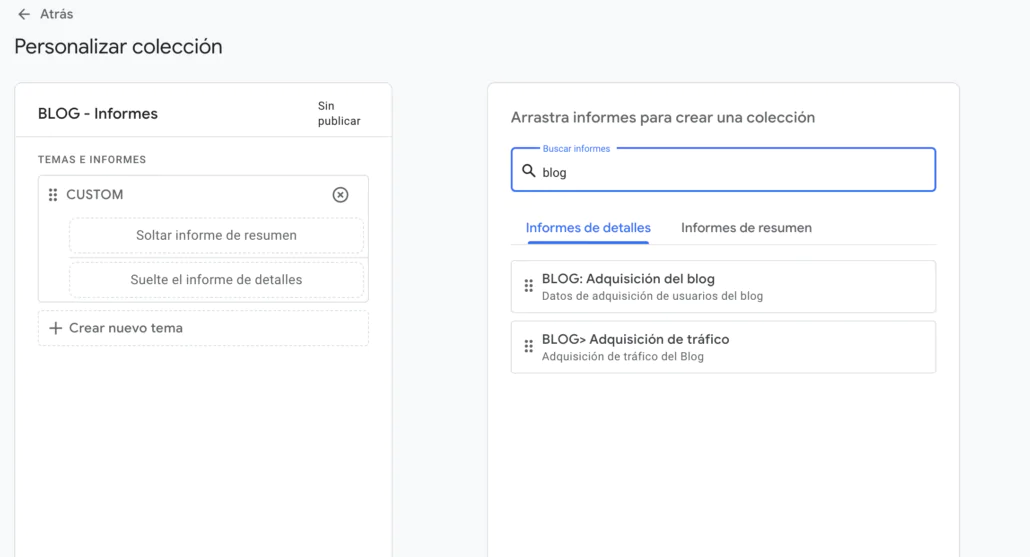Click 'Arrastra informes para crear una colección' heading
The height and width of the screenshot is (557, 1030).
point(663,118)
